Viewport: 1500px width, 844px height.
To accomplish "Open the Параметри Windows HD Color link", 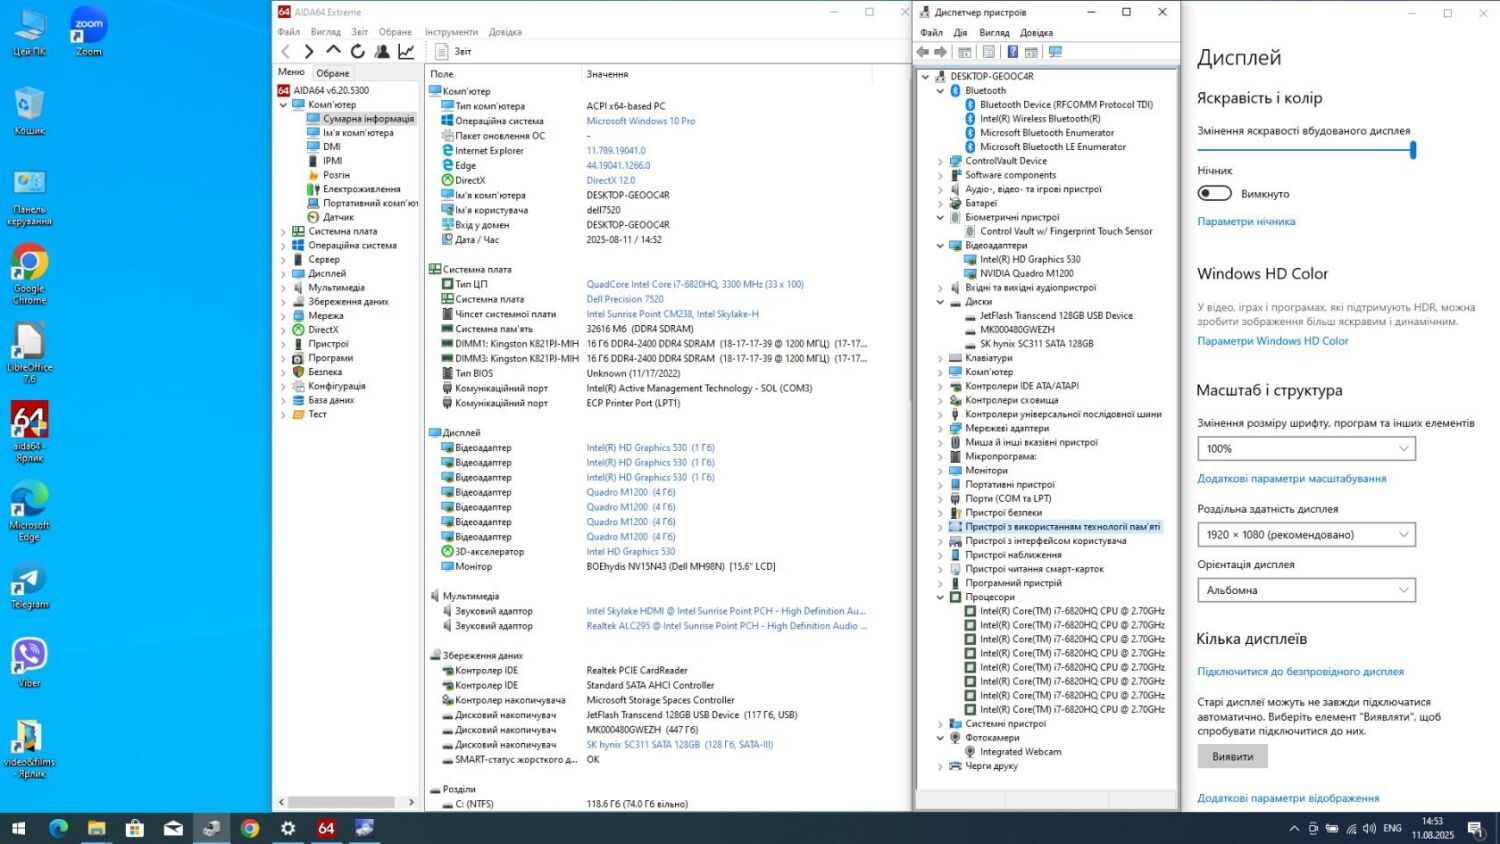I will 1272,341.
